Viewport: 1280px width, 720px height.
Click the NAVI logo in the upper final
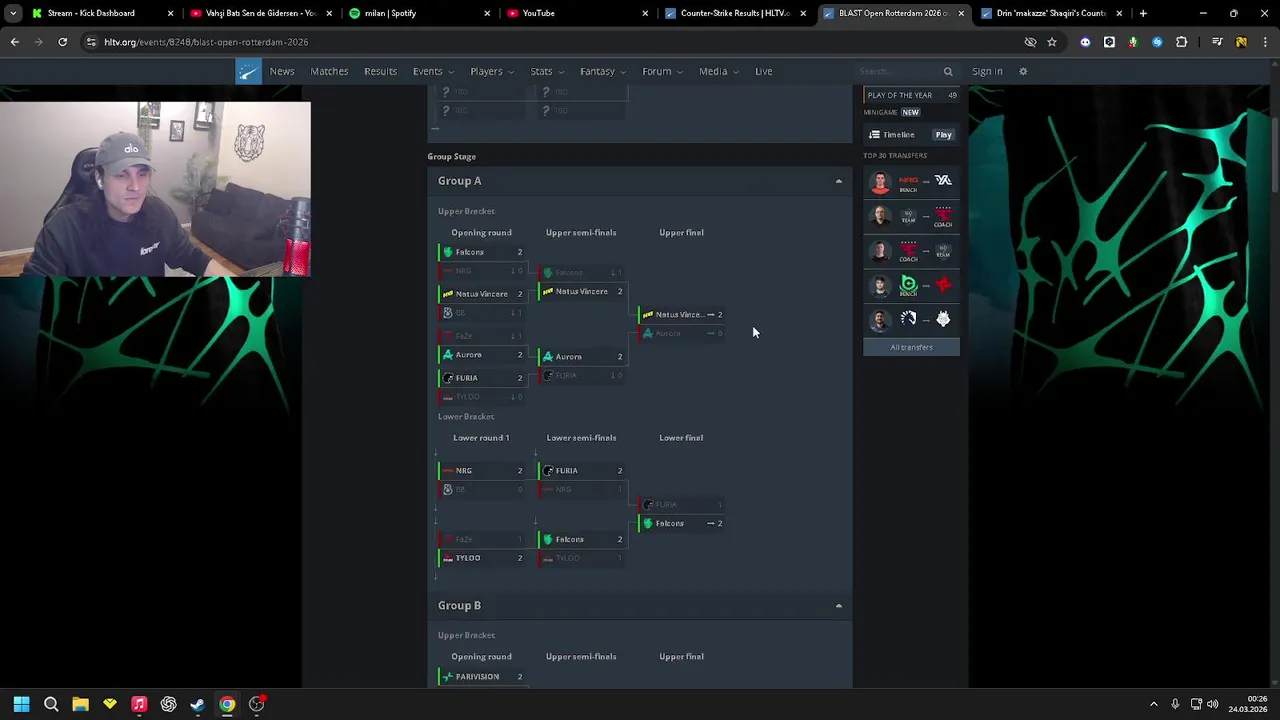click(x=648, y=315)
